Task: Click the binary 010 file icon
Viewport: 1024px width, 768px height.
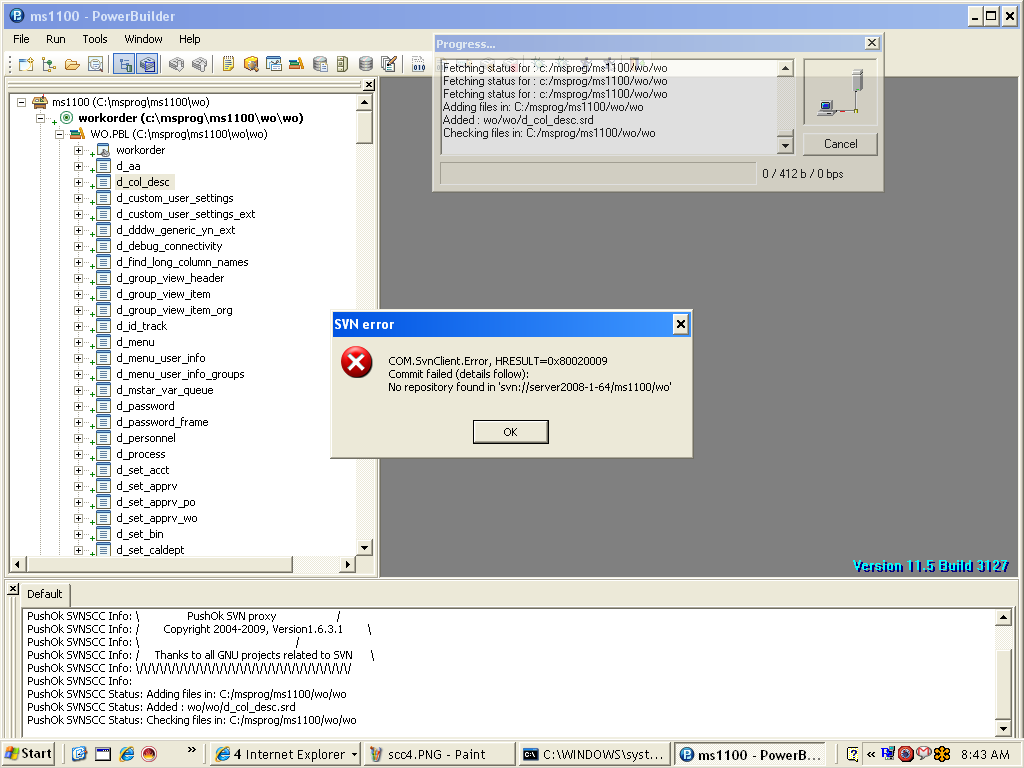Action: click(x=418, y=65)
